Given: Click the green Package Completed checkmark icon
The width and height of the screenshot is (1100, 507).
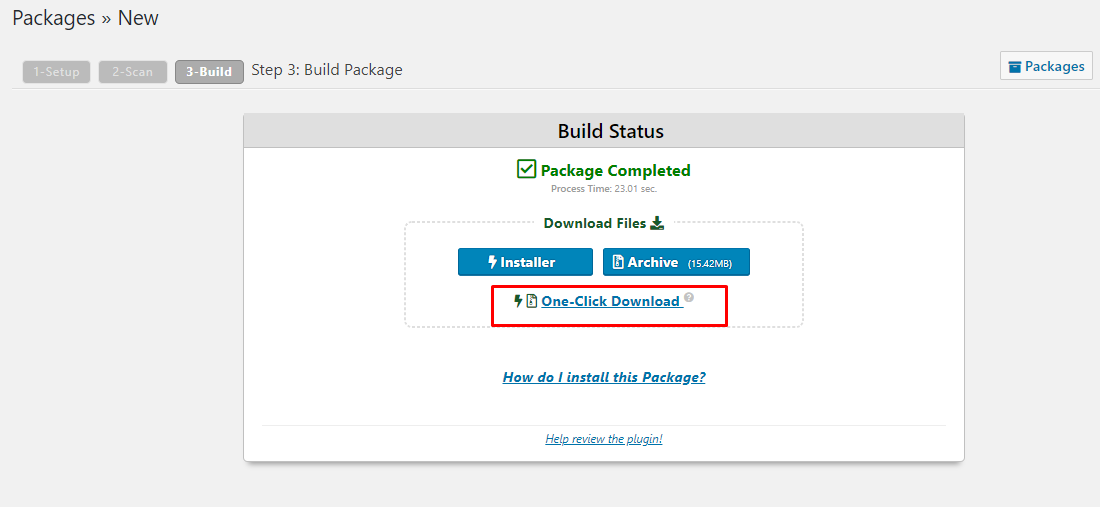Looking at the screenshot, I should tap(526, 169).
